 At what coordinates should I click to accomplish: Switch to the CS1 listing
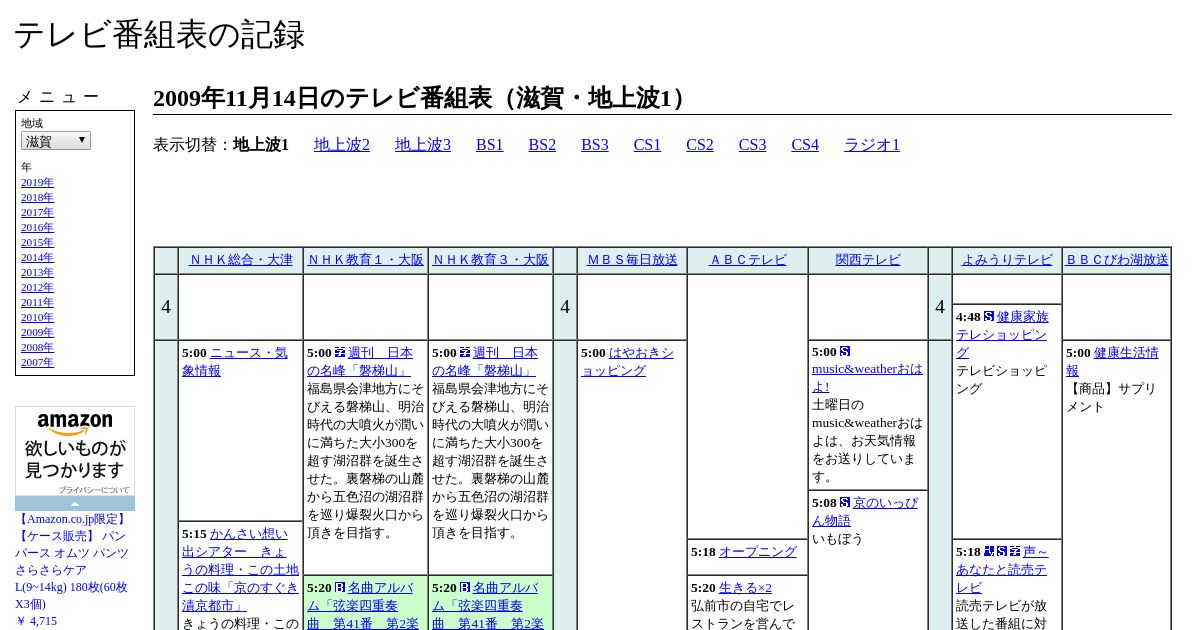click(x=647, y=145)
